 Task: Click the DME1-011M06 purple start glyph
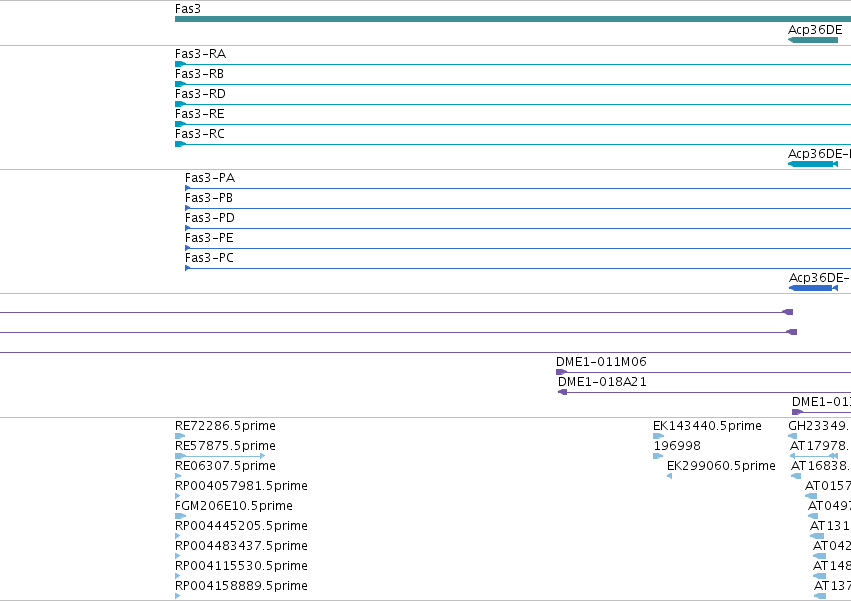561,372
